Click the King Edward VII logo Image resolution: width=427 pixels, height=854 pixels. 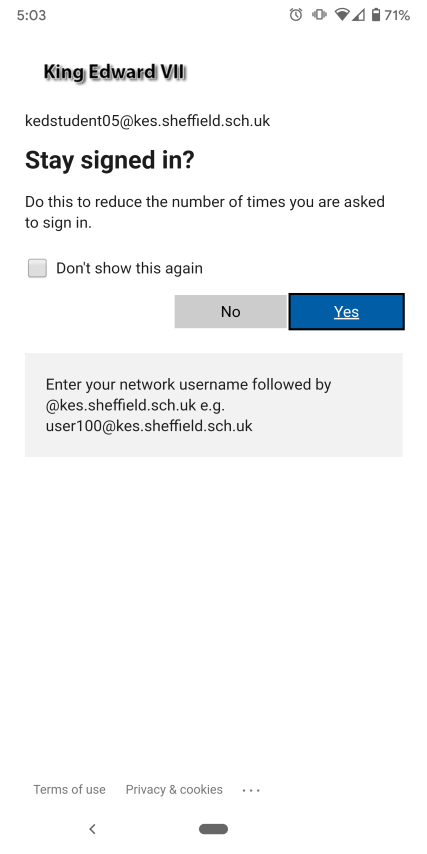pos(115,72)
